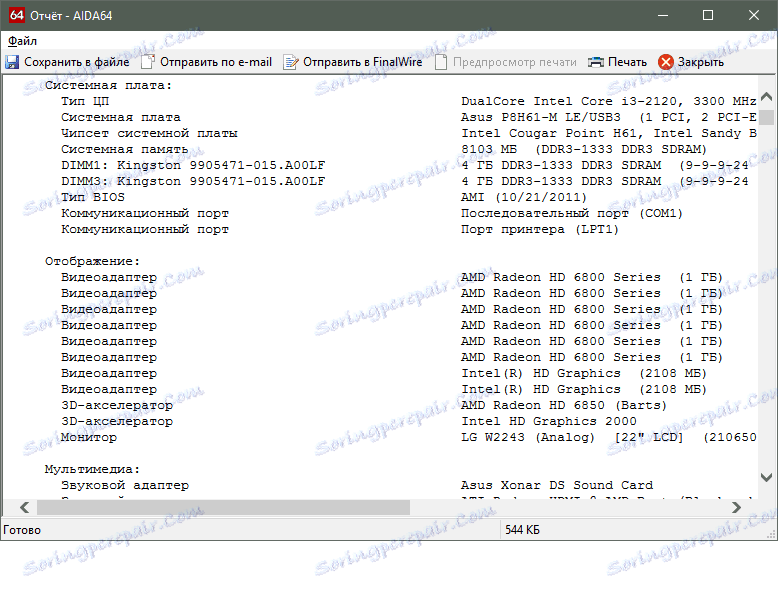The image size is (778, 594).
Task: Click the 544 КБ status bar size
Action: [x=522, y=530]
